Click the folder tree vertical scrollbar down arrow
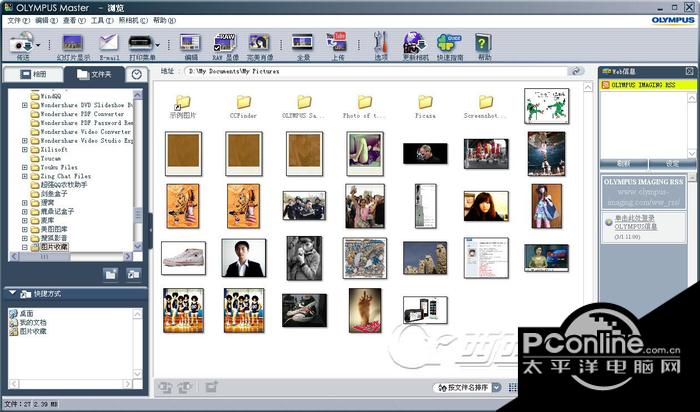 138,246
